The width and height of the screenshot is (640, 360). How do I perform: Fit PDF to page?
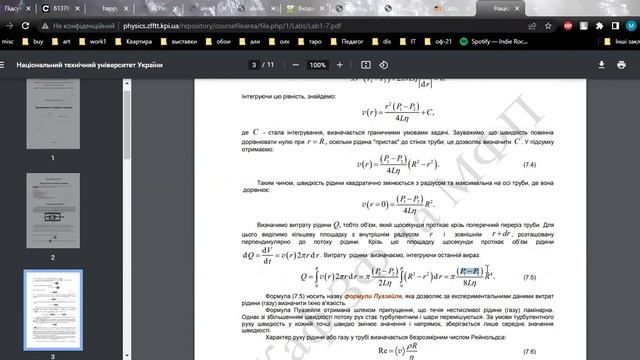coord(366,65)
